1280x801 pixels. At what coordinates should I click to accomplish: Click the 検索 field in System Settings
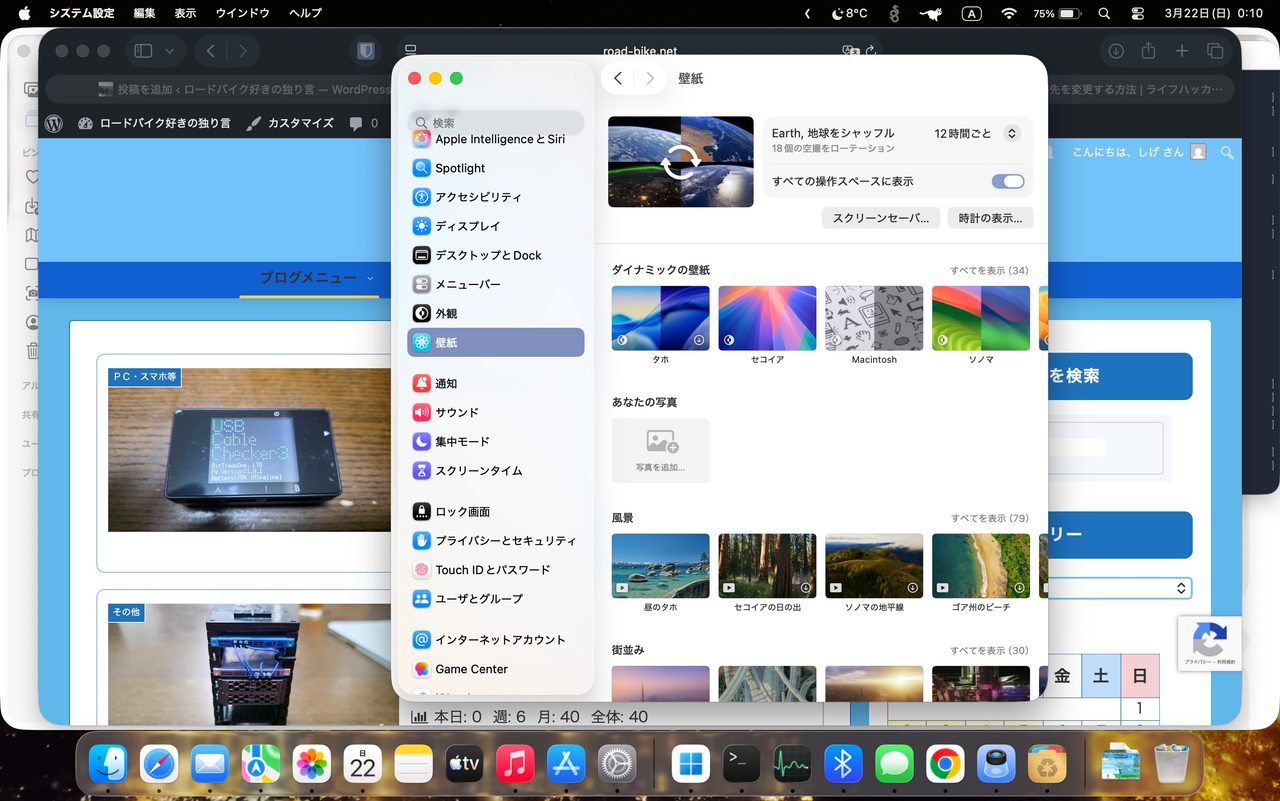[x=500, y=123]
